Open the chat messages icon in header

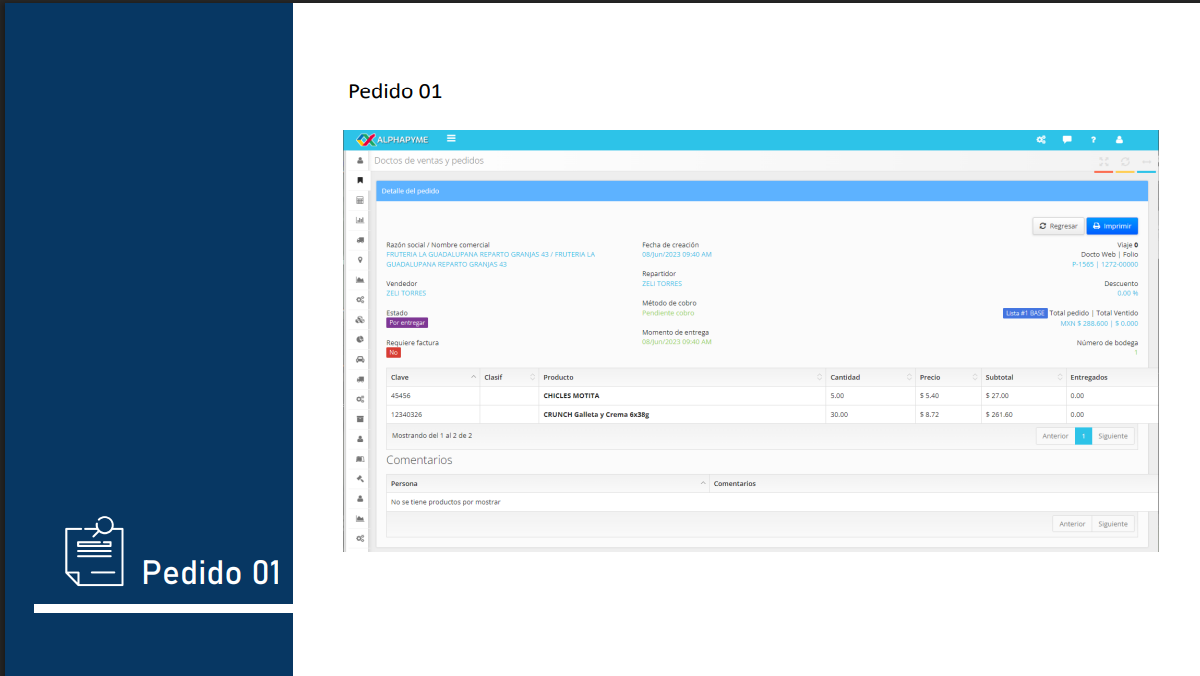1067,140
